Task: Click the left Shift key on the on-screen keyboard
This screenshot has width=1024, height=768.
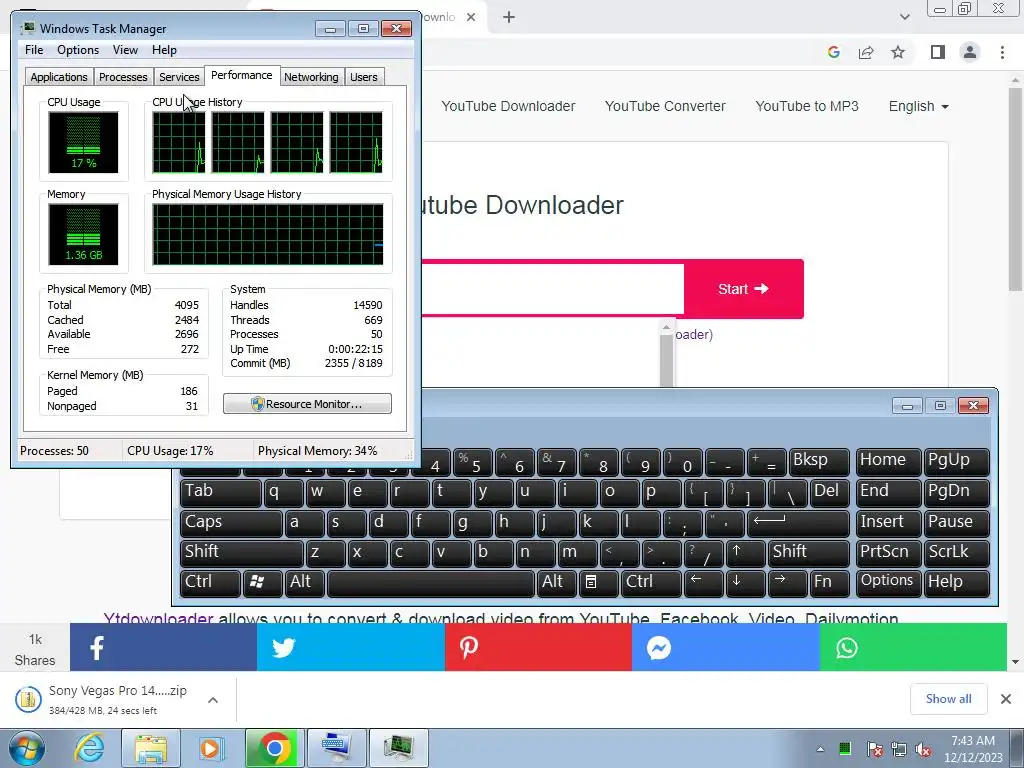Action: coord(242,552)
